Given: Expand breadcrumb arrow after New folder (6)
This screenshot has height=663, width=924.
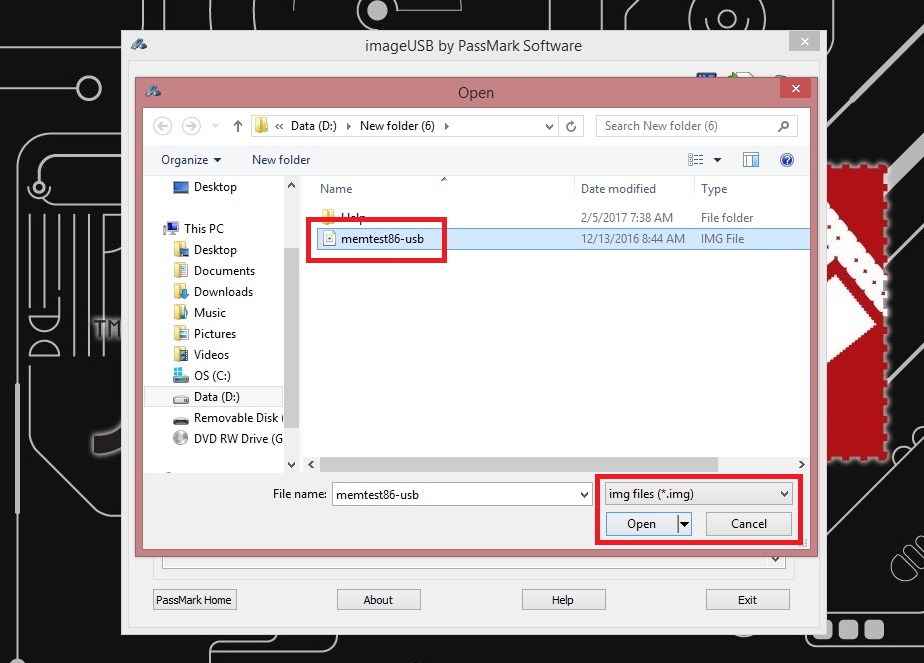Looking at the screenshot, I should [447, 126].
